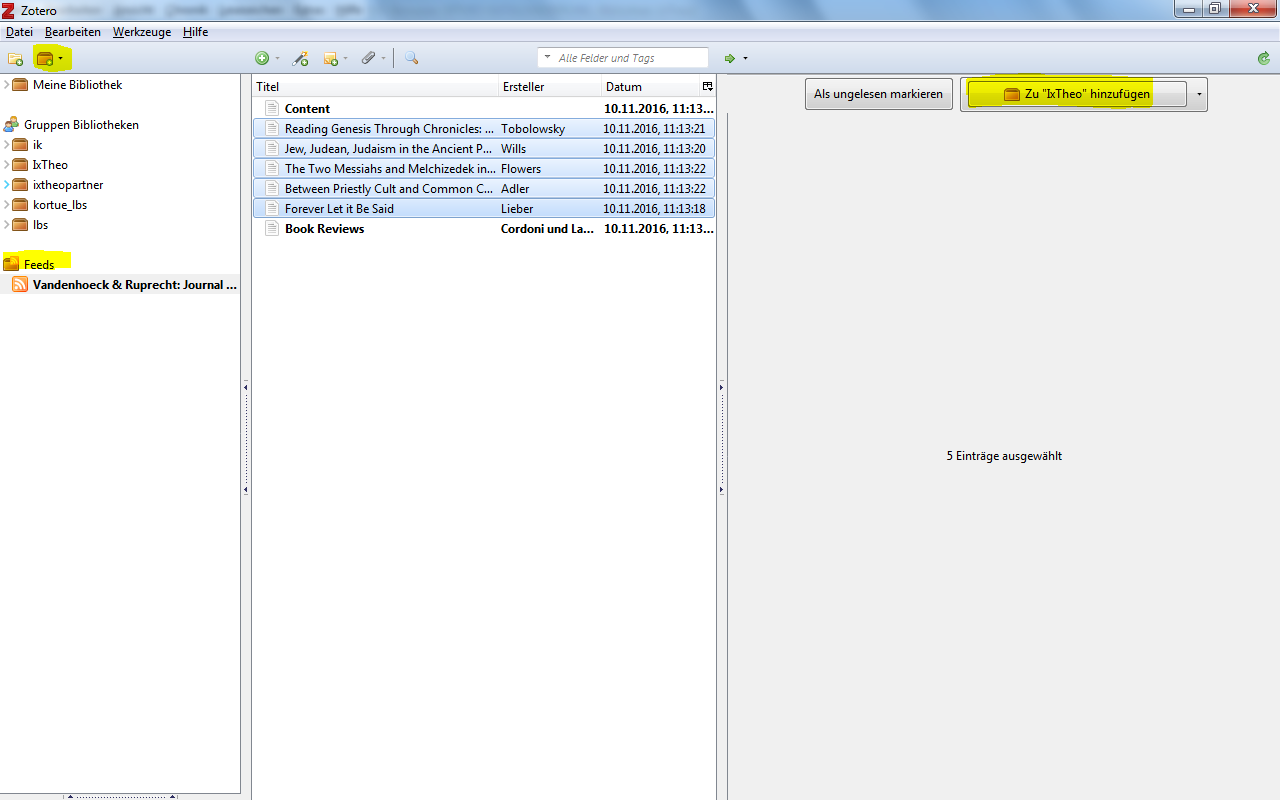Click Add Item by Identifier wand icon
1280x800 pixels.
tap(300, 59)
